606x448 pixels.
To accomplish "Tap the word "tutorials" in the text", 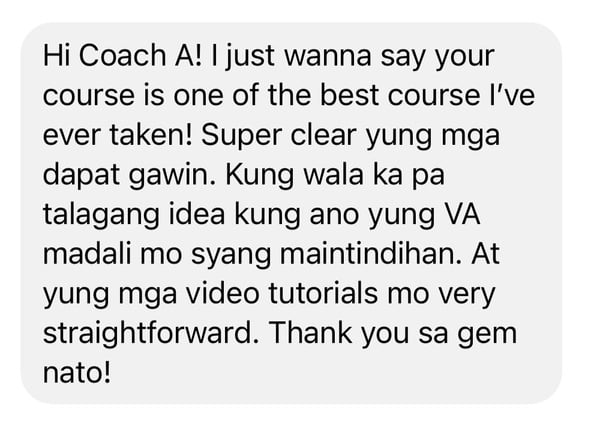I will tap(323, 294).
